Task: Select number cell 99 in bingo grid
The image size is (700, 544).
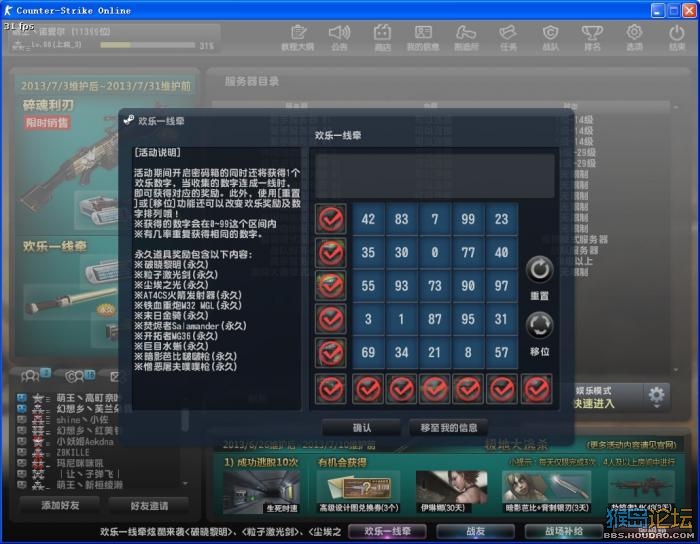Action: coord(468,219)
